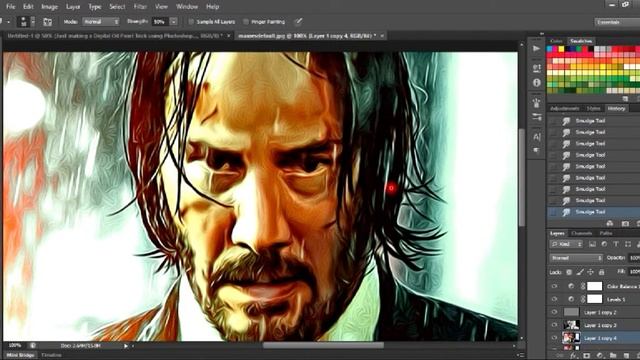Viewport: 640px width, 360px height.
Task: Create new fill or adjustment layer icon
Action: [600, 356]
